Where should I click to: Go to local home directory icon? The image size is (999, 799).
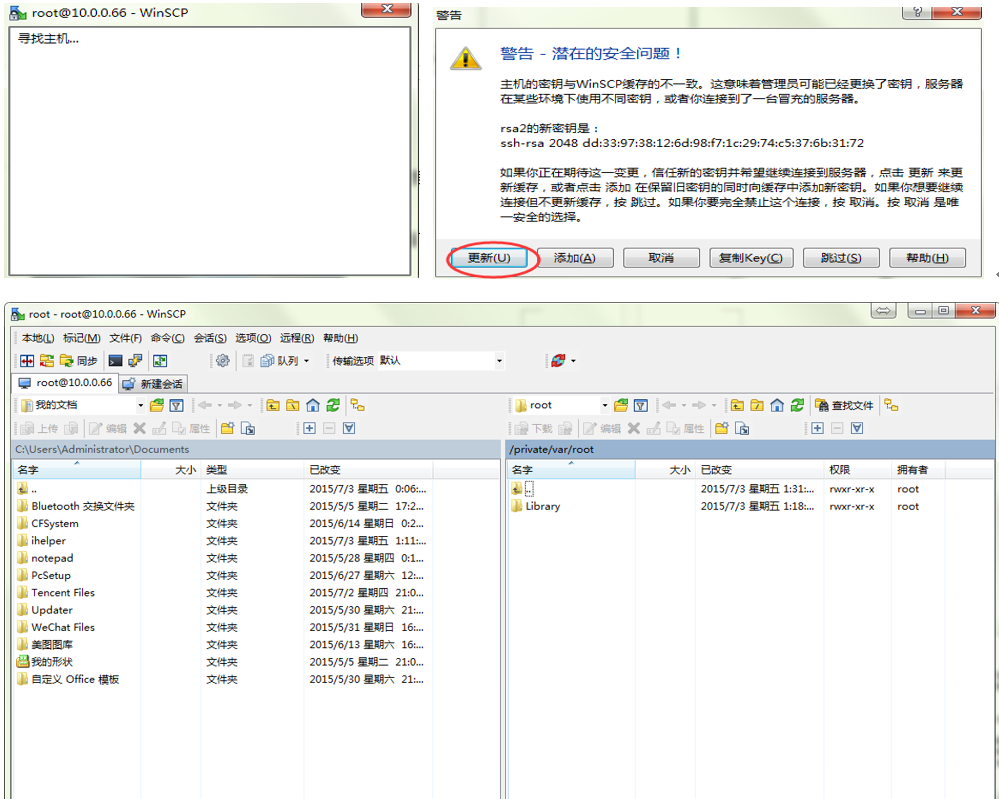pyautogui.click(x=313, y=405)
